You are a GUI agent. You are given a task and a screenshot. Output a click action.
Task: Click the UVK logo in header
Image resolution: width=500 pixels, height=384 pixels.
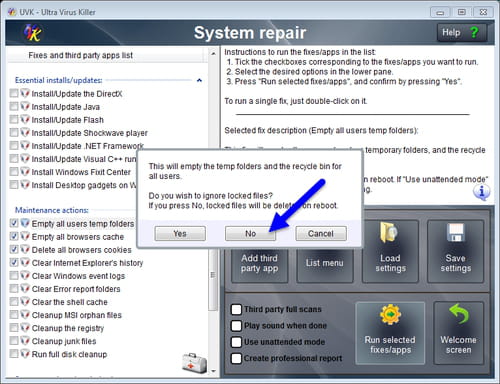32,33
